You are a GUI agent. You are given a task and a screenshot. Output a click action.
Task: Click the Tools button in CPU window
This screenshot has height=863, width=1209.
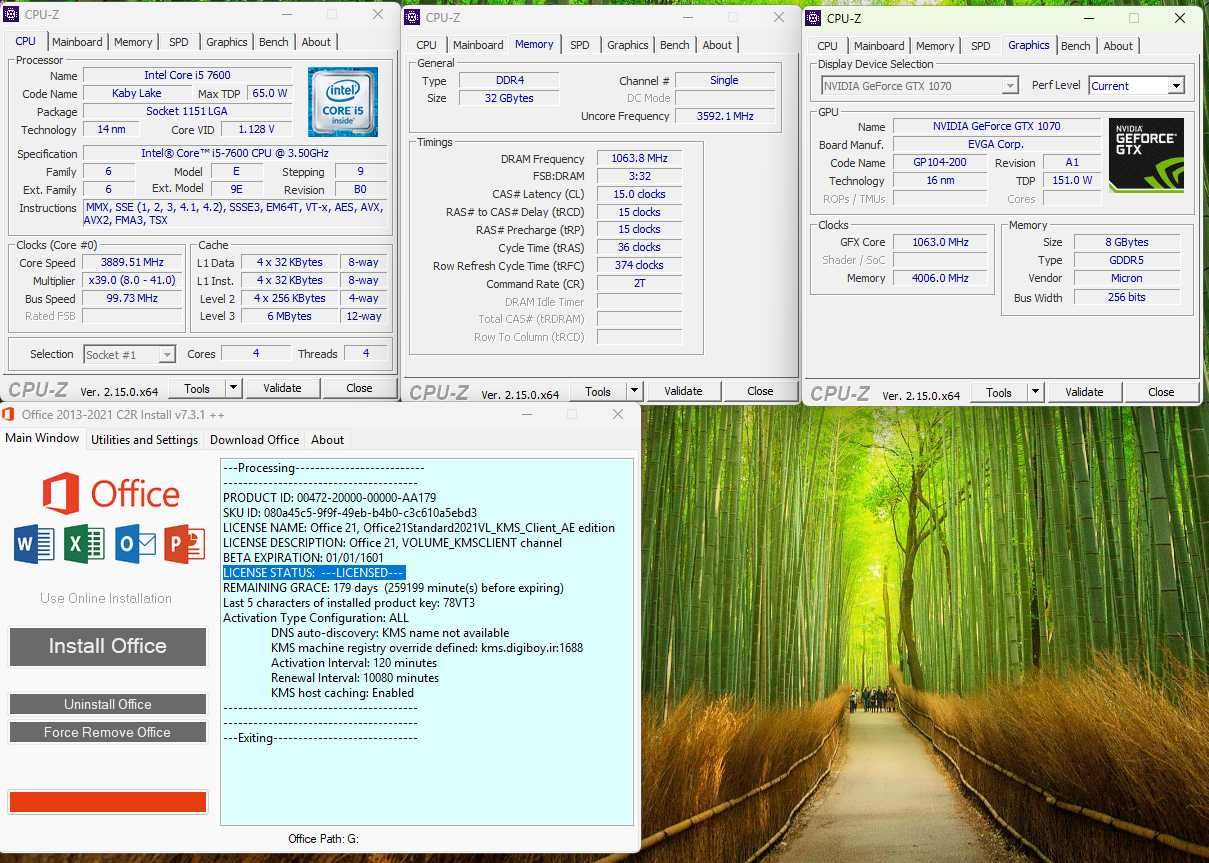point(197,388)
